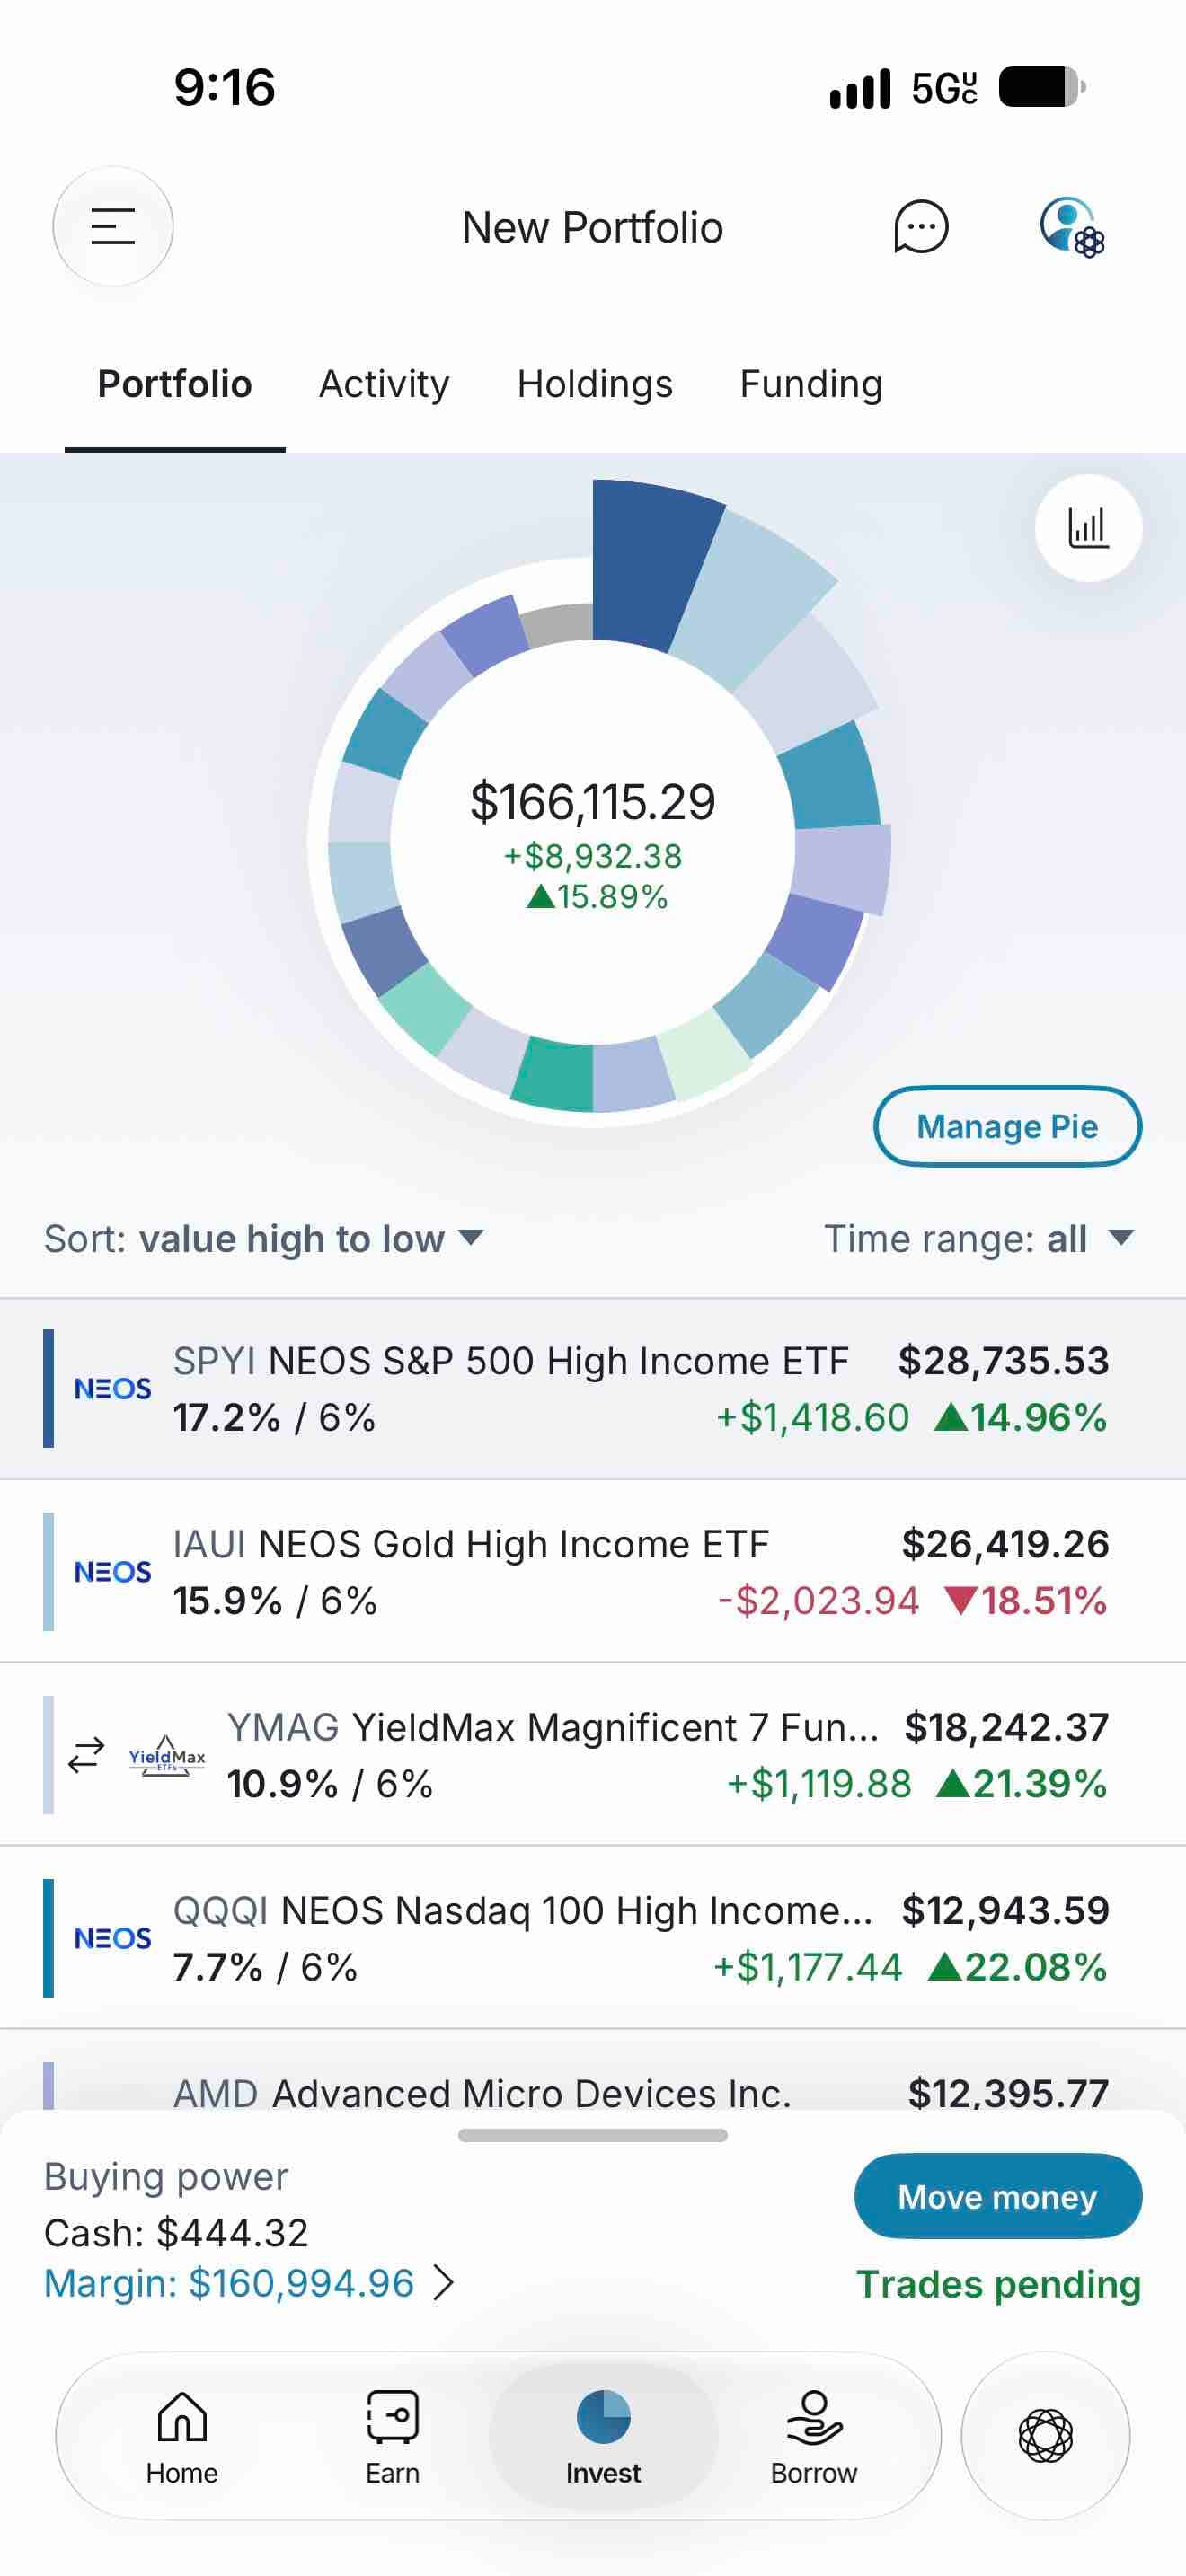Tap the Manage Pie button
Image resolution: width=1186 pixels, height=2576 pixels.
(x=1007, y=1126)
